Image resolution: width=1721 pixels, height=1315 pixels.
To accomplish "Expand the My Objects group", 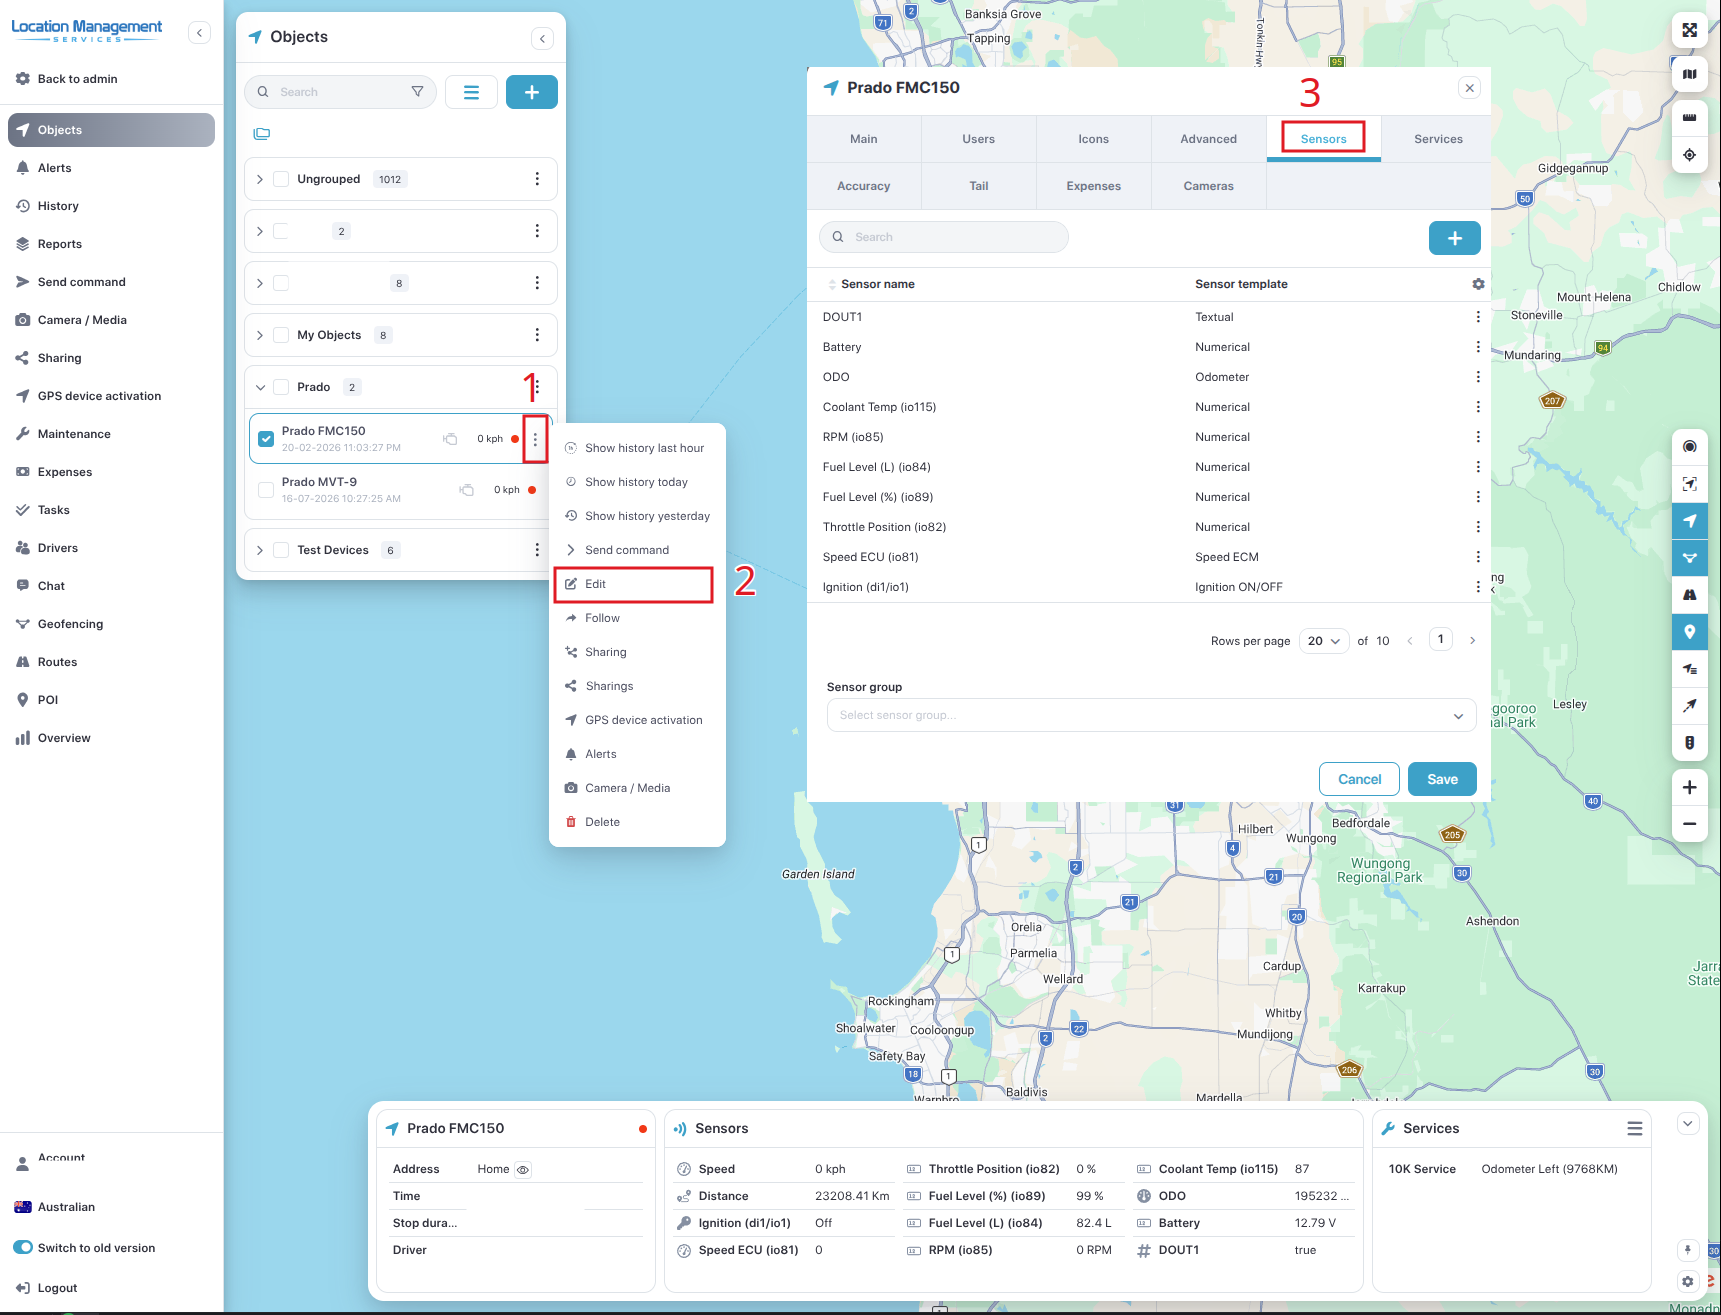I will (x=260, y=335).
